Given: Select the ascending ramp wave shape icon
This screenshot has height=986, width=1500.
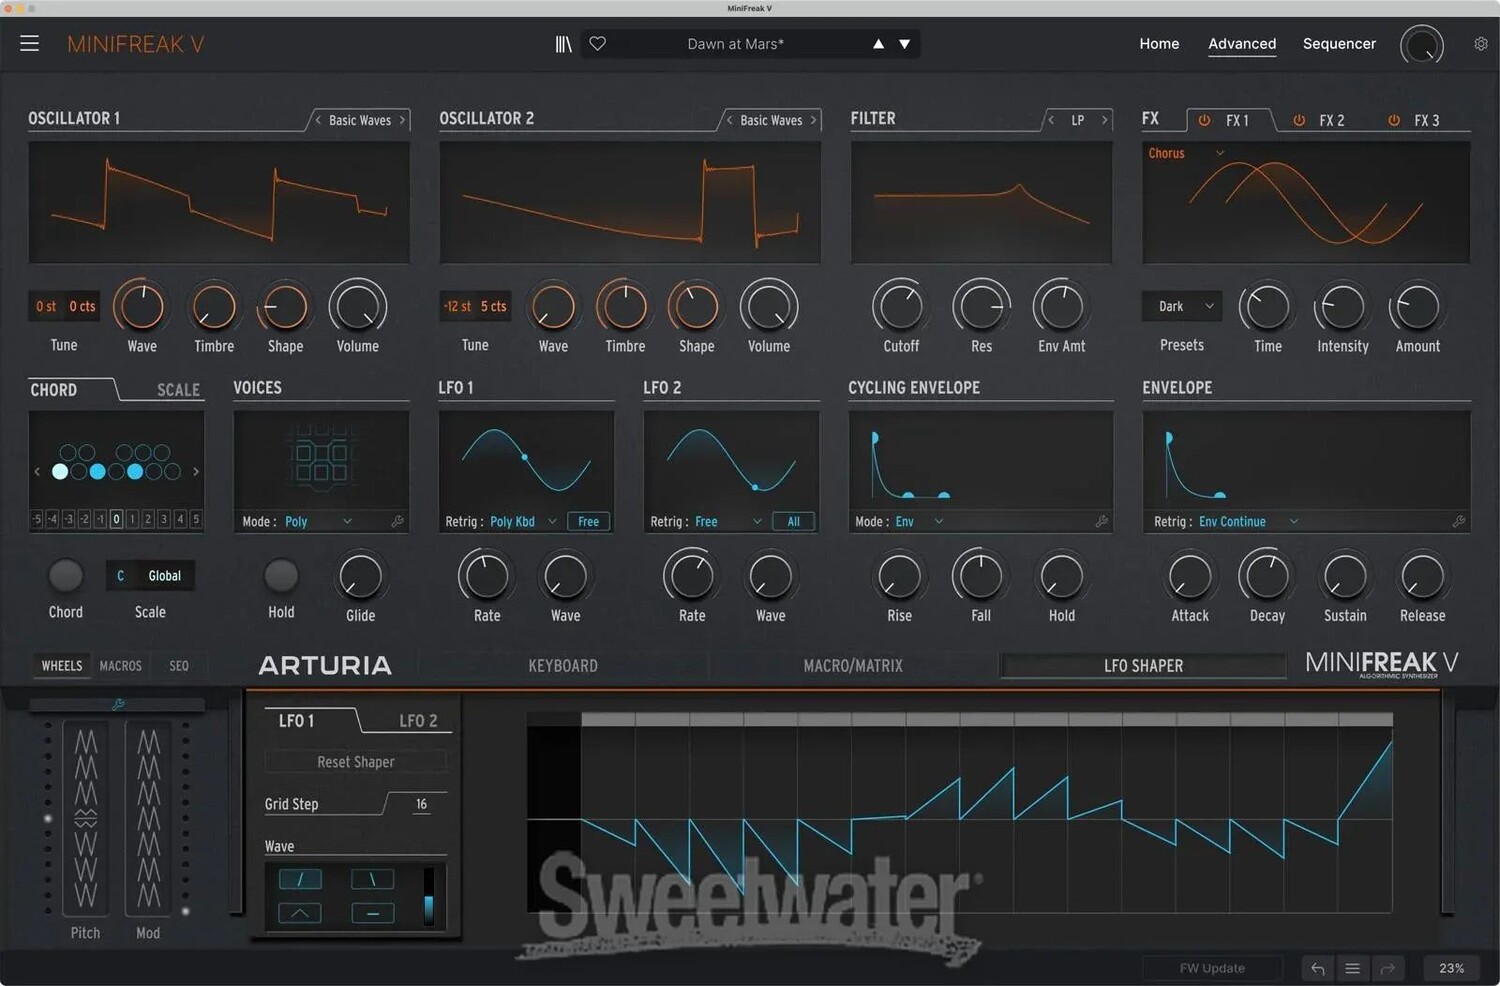Looking at the screenshot, I should pyautogui.click(x=300, y=879).
